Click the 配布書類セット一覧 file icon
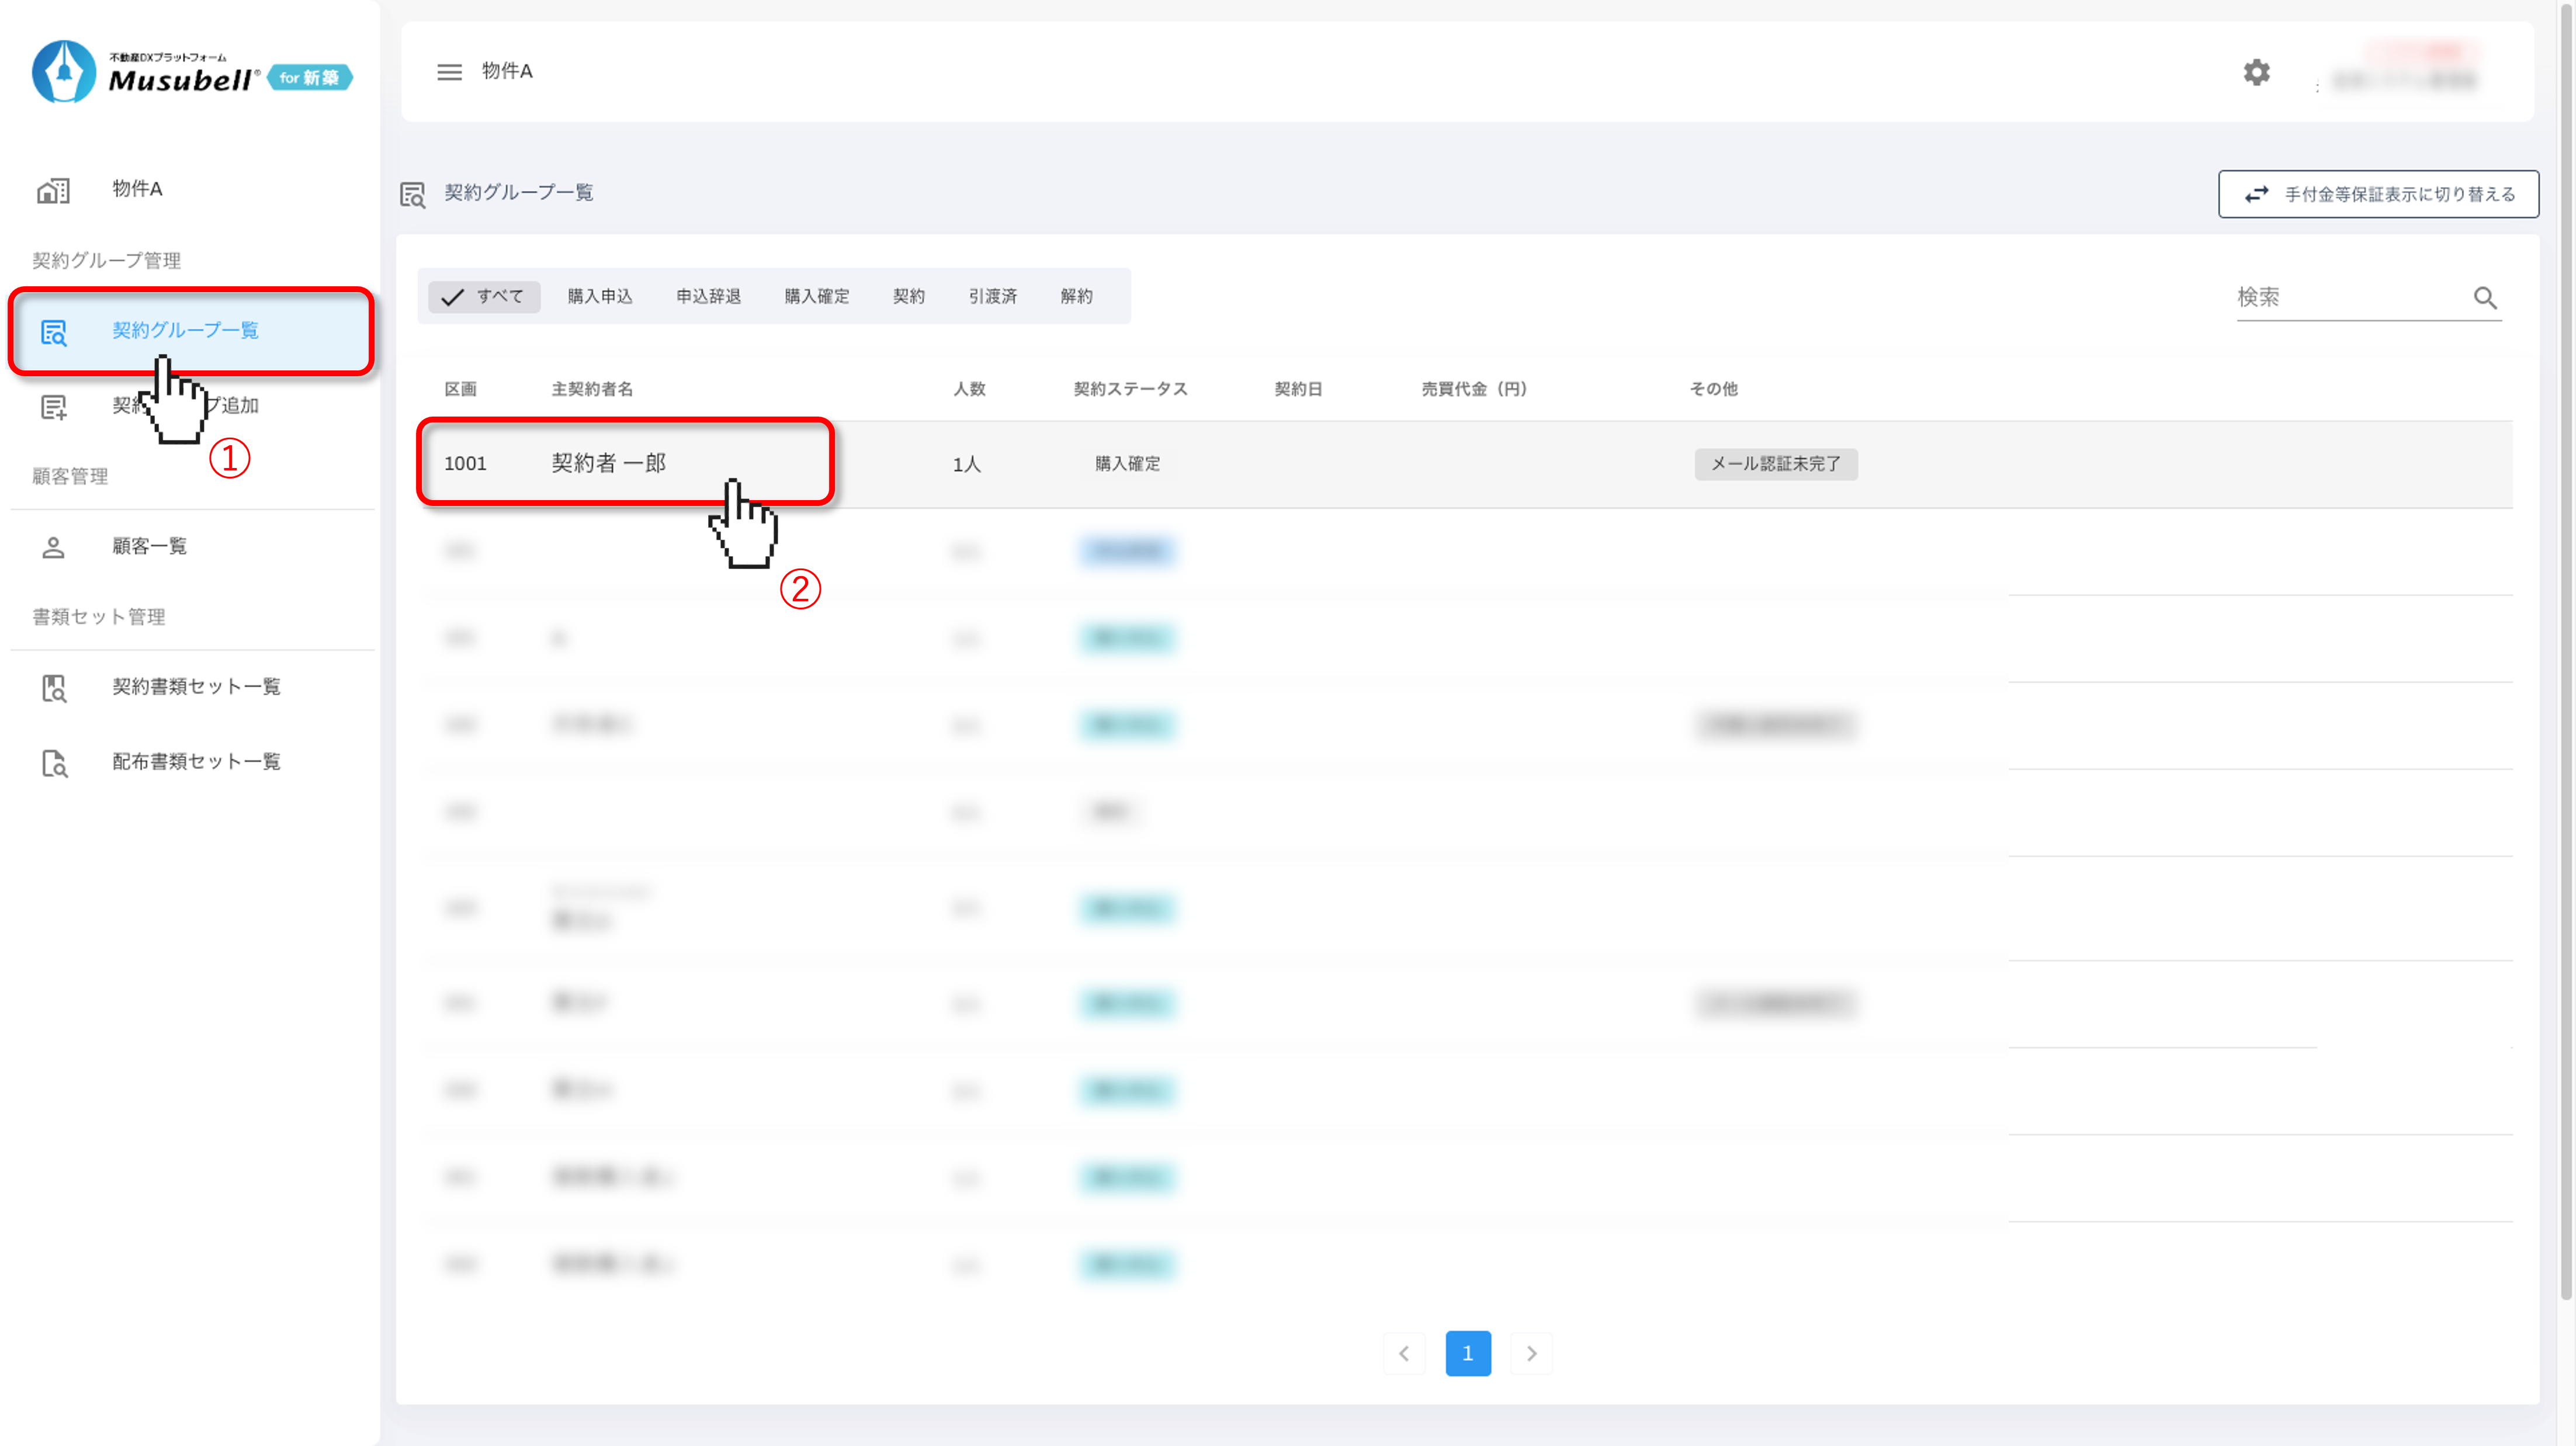2576x1446 pixels. (x=53, y=763)
